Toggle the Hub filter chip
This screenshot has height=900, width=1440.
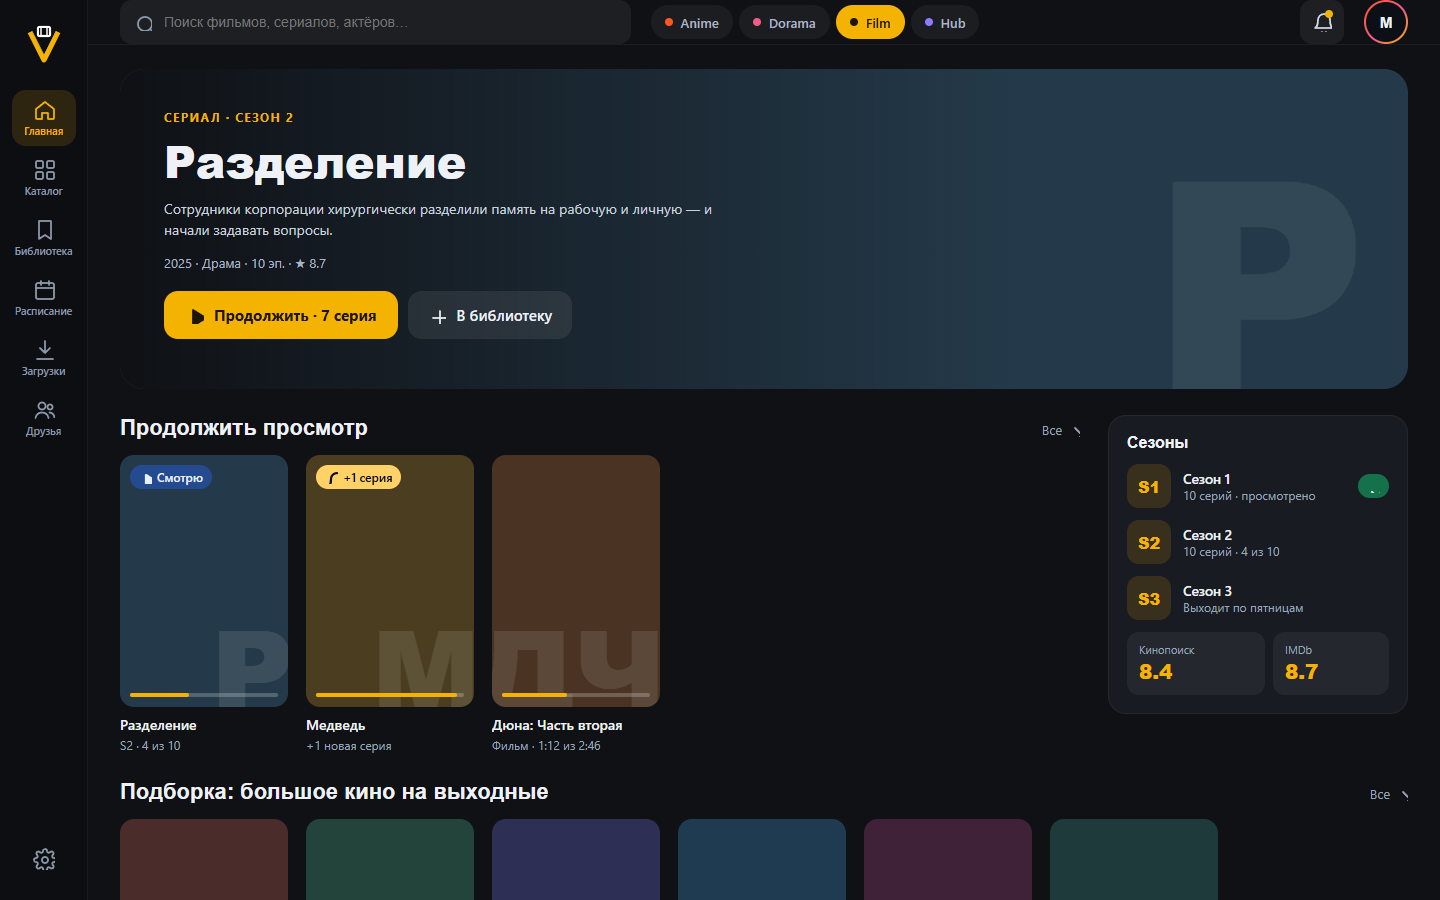[x=945, y=23]
